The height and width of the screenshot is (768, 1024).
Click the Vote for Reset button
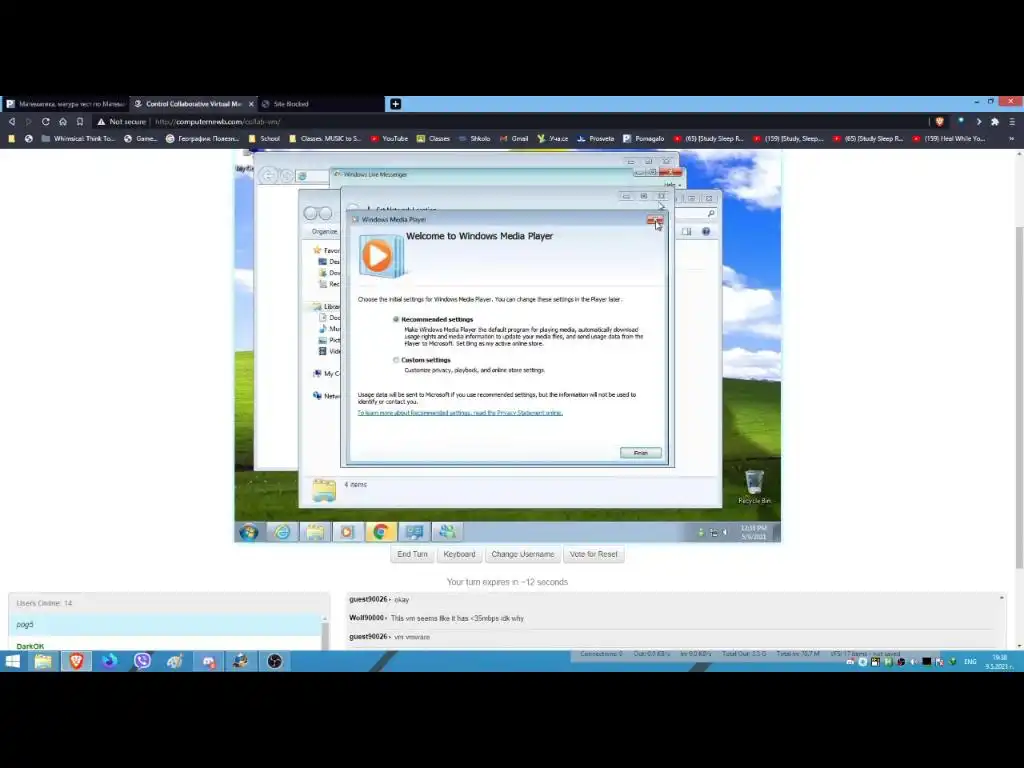593,554
